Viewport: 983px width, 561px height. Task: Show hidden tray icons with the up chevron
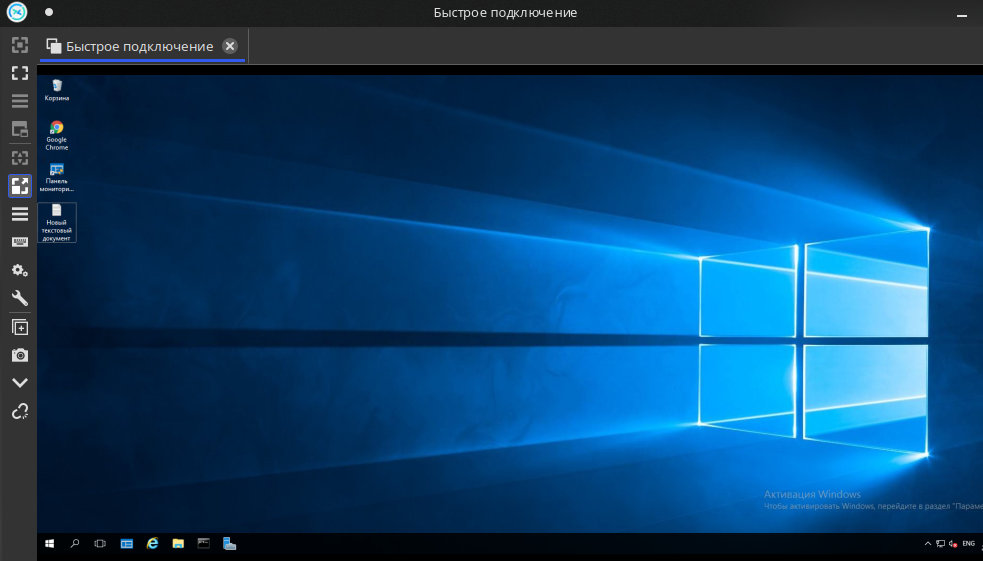(928, 543)
